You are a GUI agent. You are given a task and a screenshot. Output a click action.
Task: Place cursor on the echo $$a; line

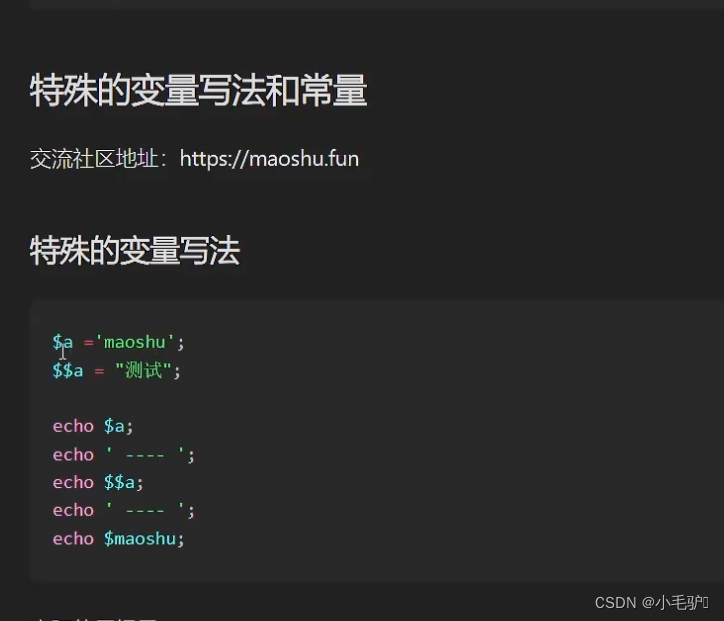pos(98,482)
